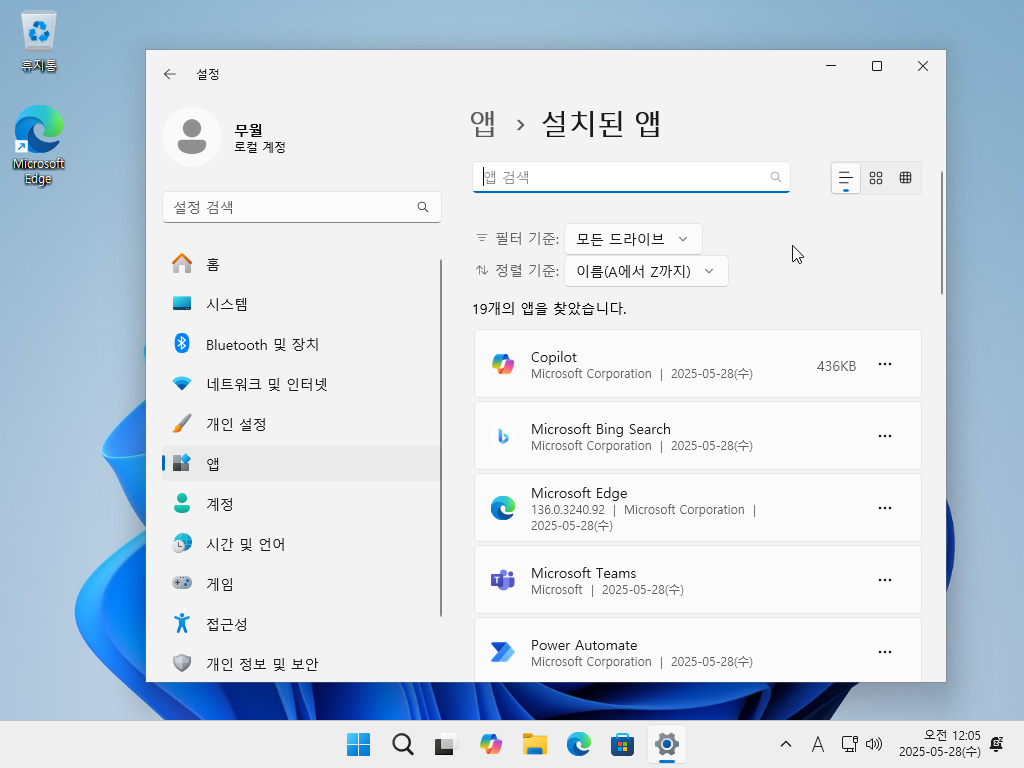Screen dimensions: 1024x768
Task: Click the Power Automate app icon
Action: (503, 652)
